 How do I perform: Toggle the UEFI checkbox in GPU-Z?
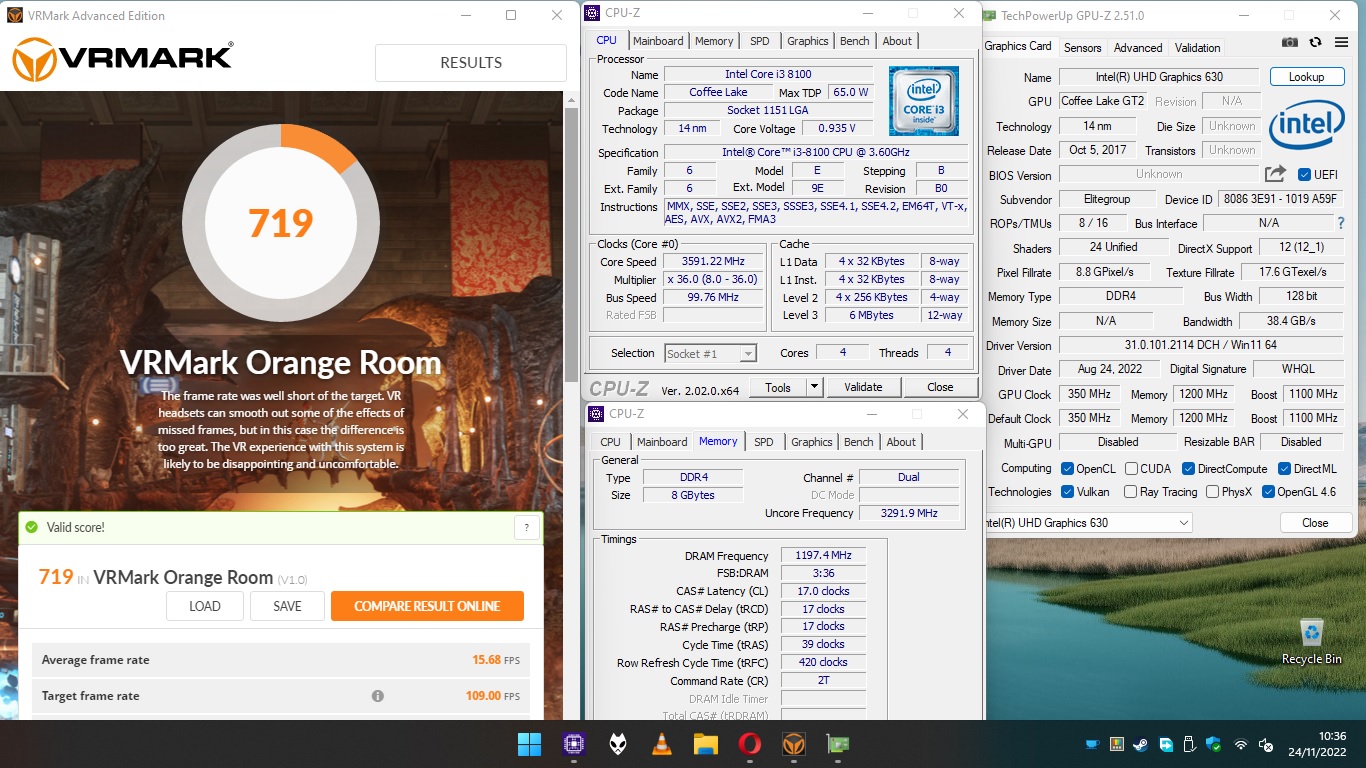(1304, 175)
